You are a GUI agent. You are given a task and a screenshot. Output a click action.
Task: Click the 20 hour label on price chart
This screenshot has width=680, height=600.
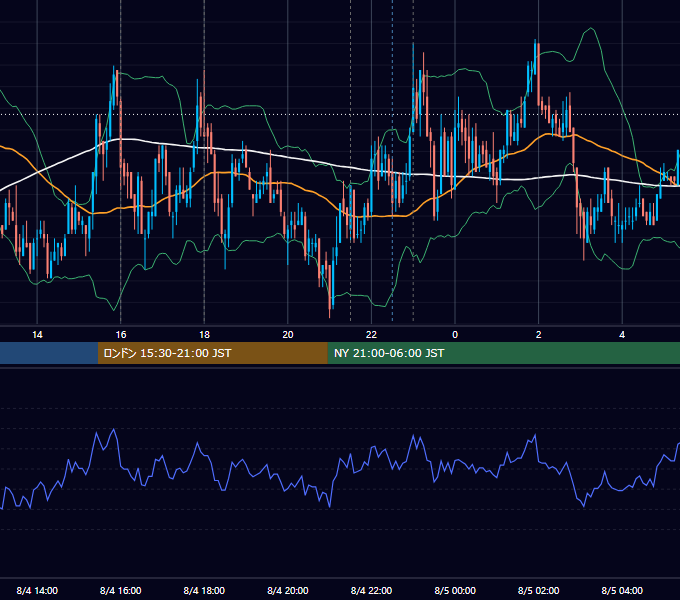coord(288,335)
